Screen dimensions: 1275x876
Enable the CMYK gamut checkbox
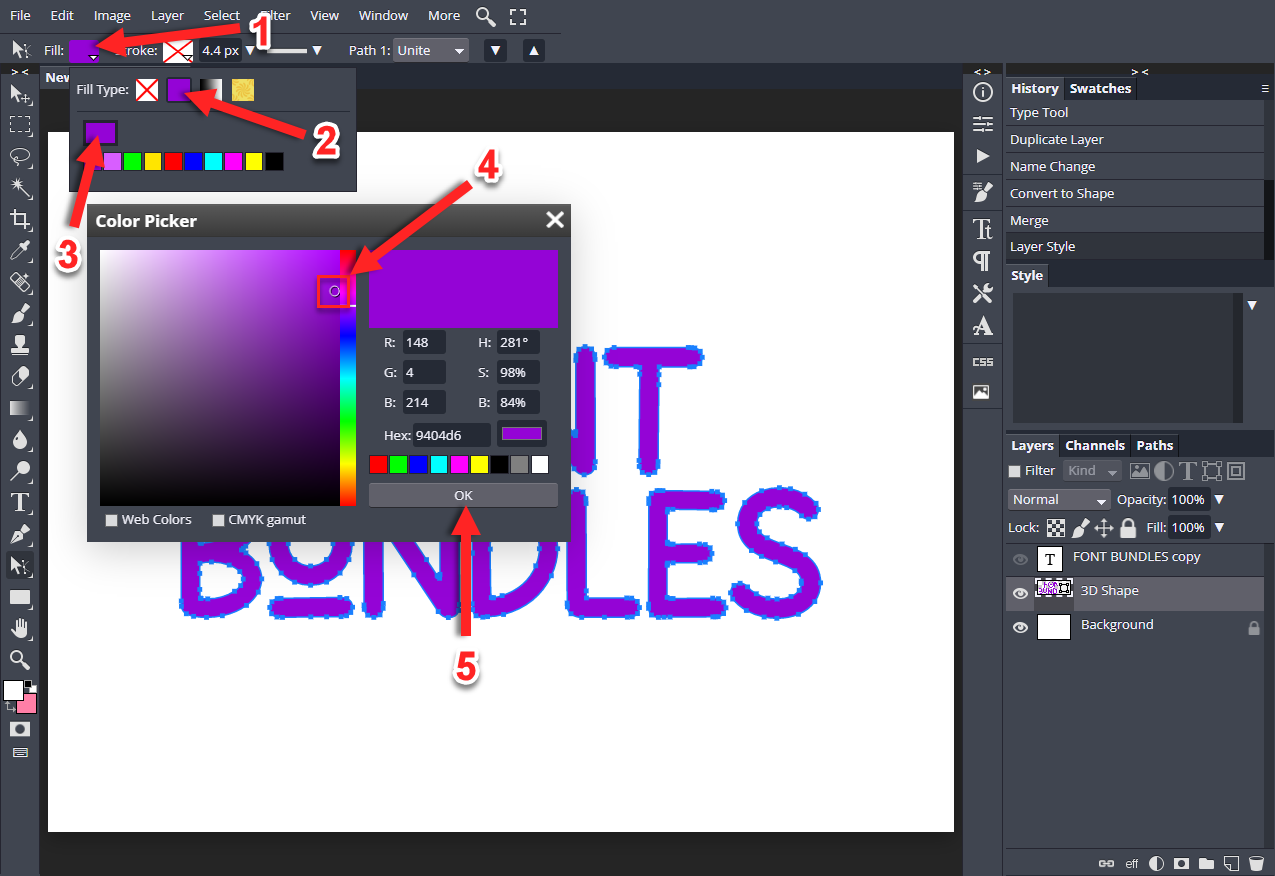(x=218, y=520)
